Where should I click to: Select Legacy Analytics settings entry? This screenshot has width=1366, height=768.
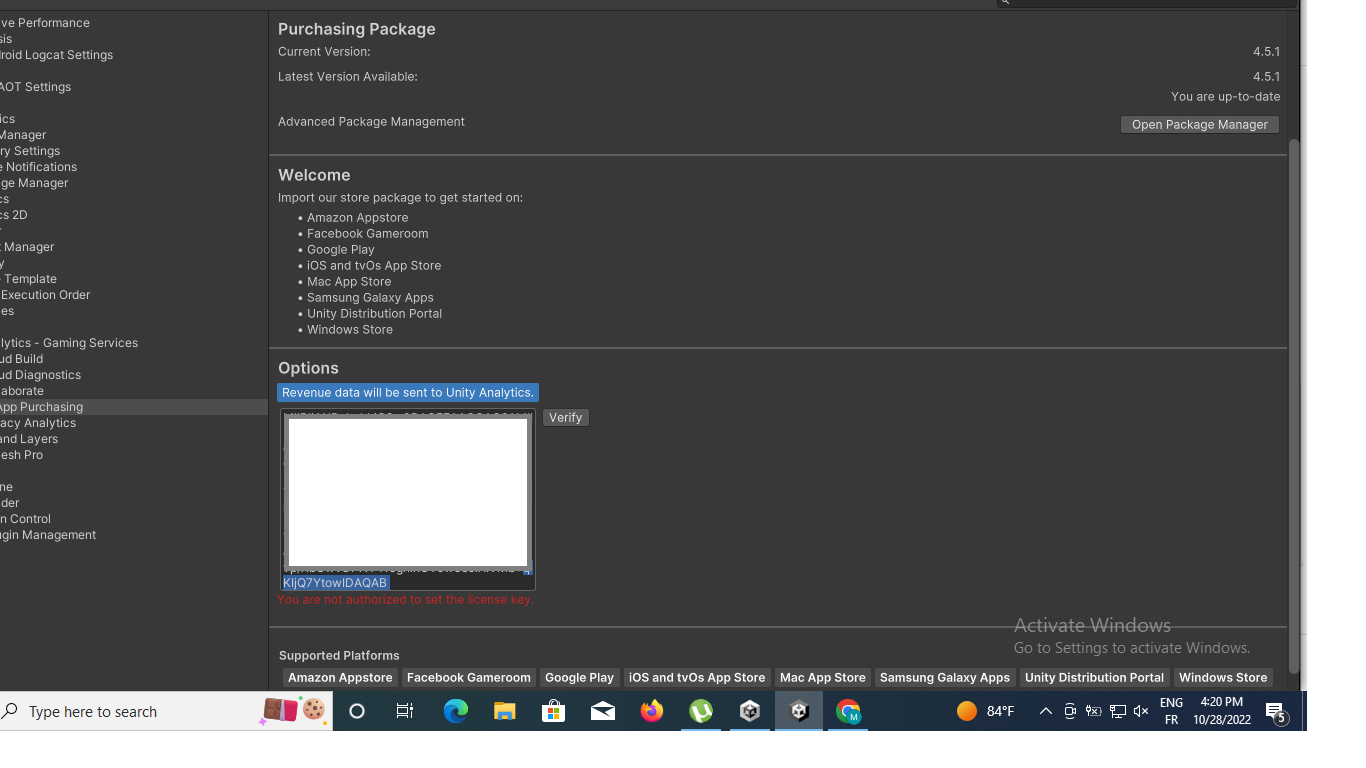coord(38,423)
